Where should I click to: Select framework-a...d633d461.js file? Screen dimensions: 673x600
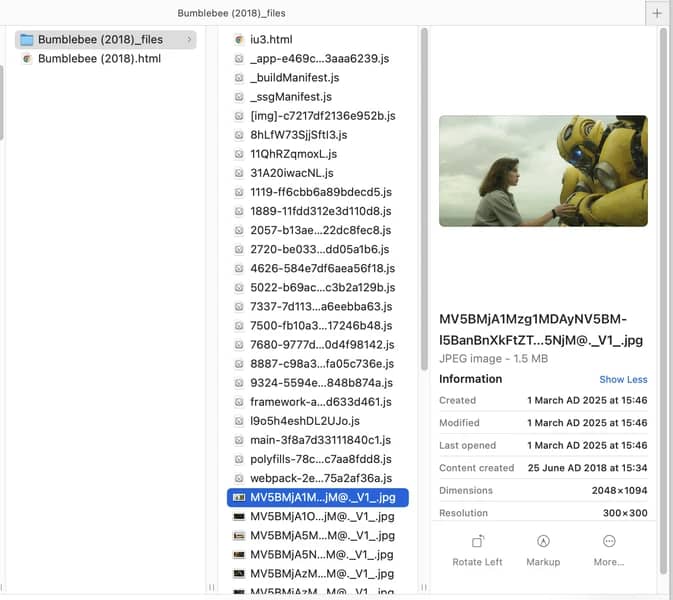click(318, 402)
